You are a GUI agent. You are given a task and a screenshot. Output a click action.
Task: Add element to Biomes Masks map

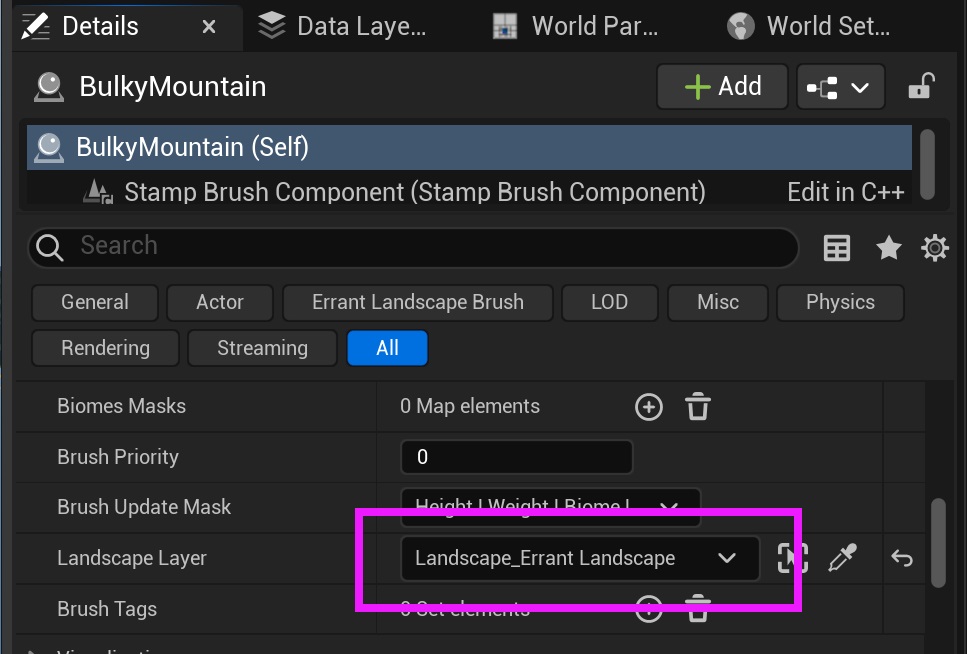[649, 407]
